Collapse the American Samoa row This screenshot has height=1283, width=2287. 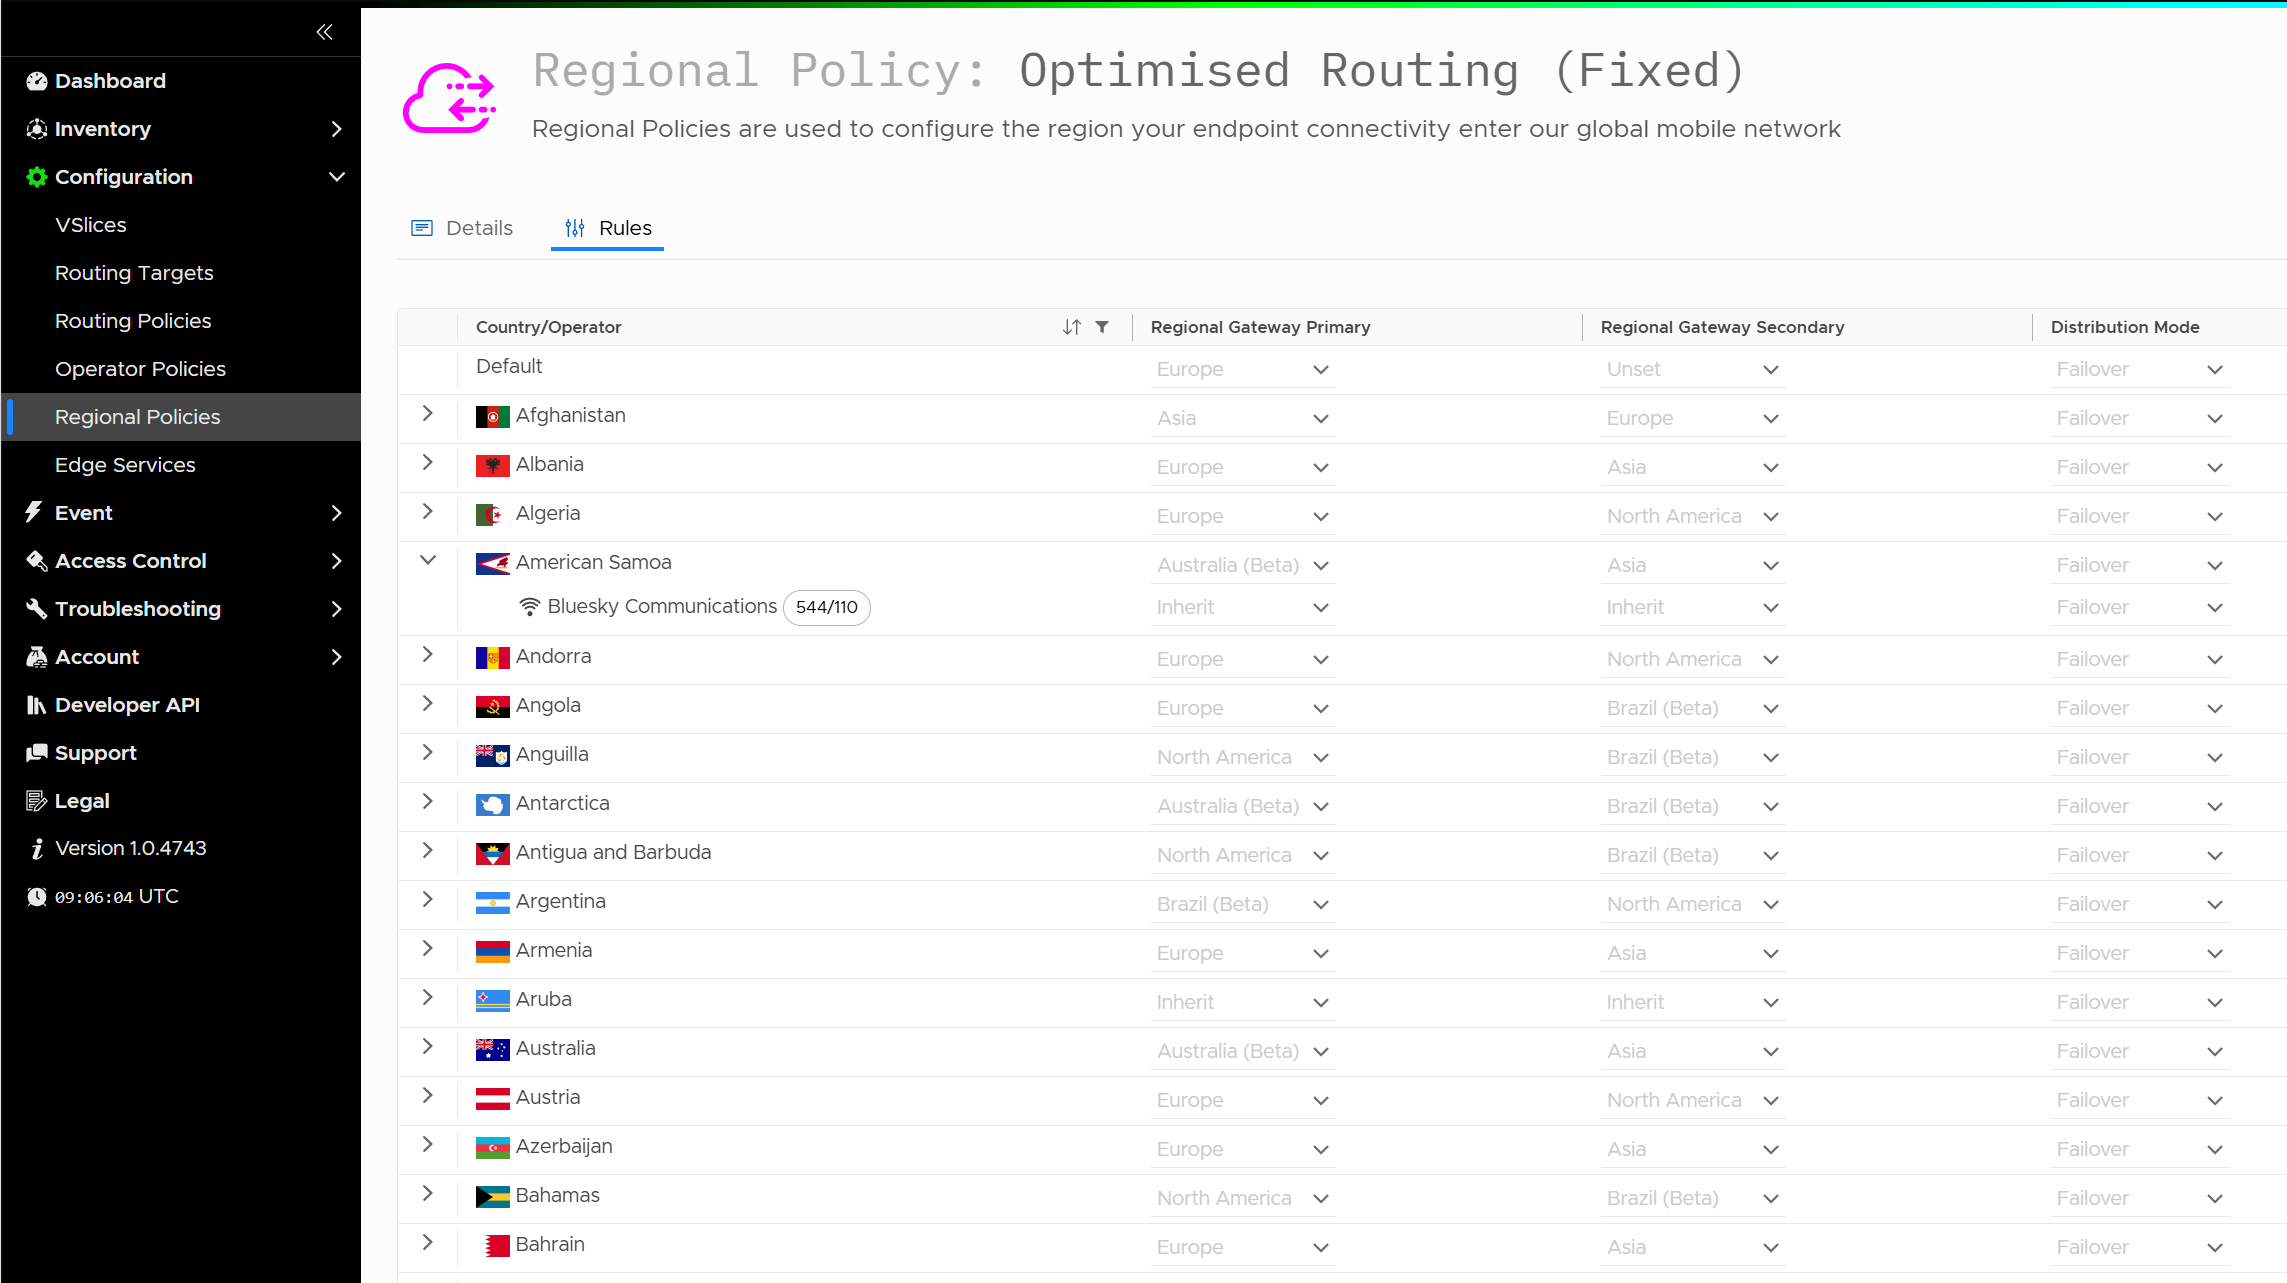coord(428,560)
